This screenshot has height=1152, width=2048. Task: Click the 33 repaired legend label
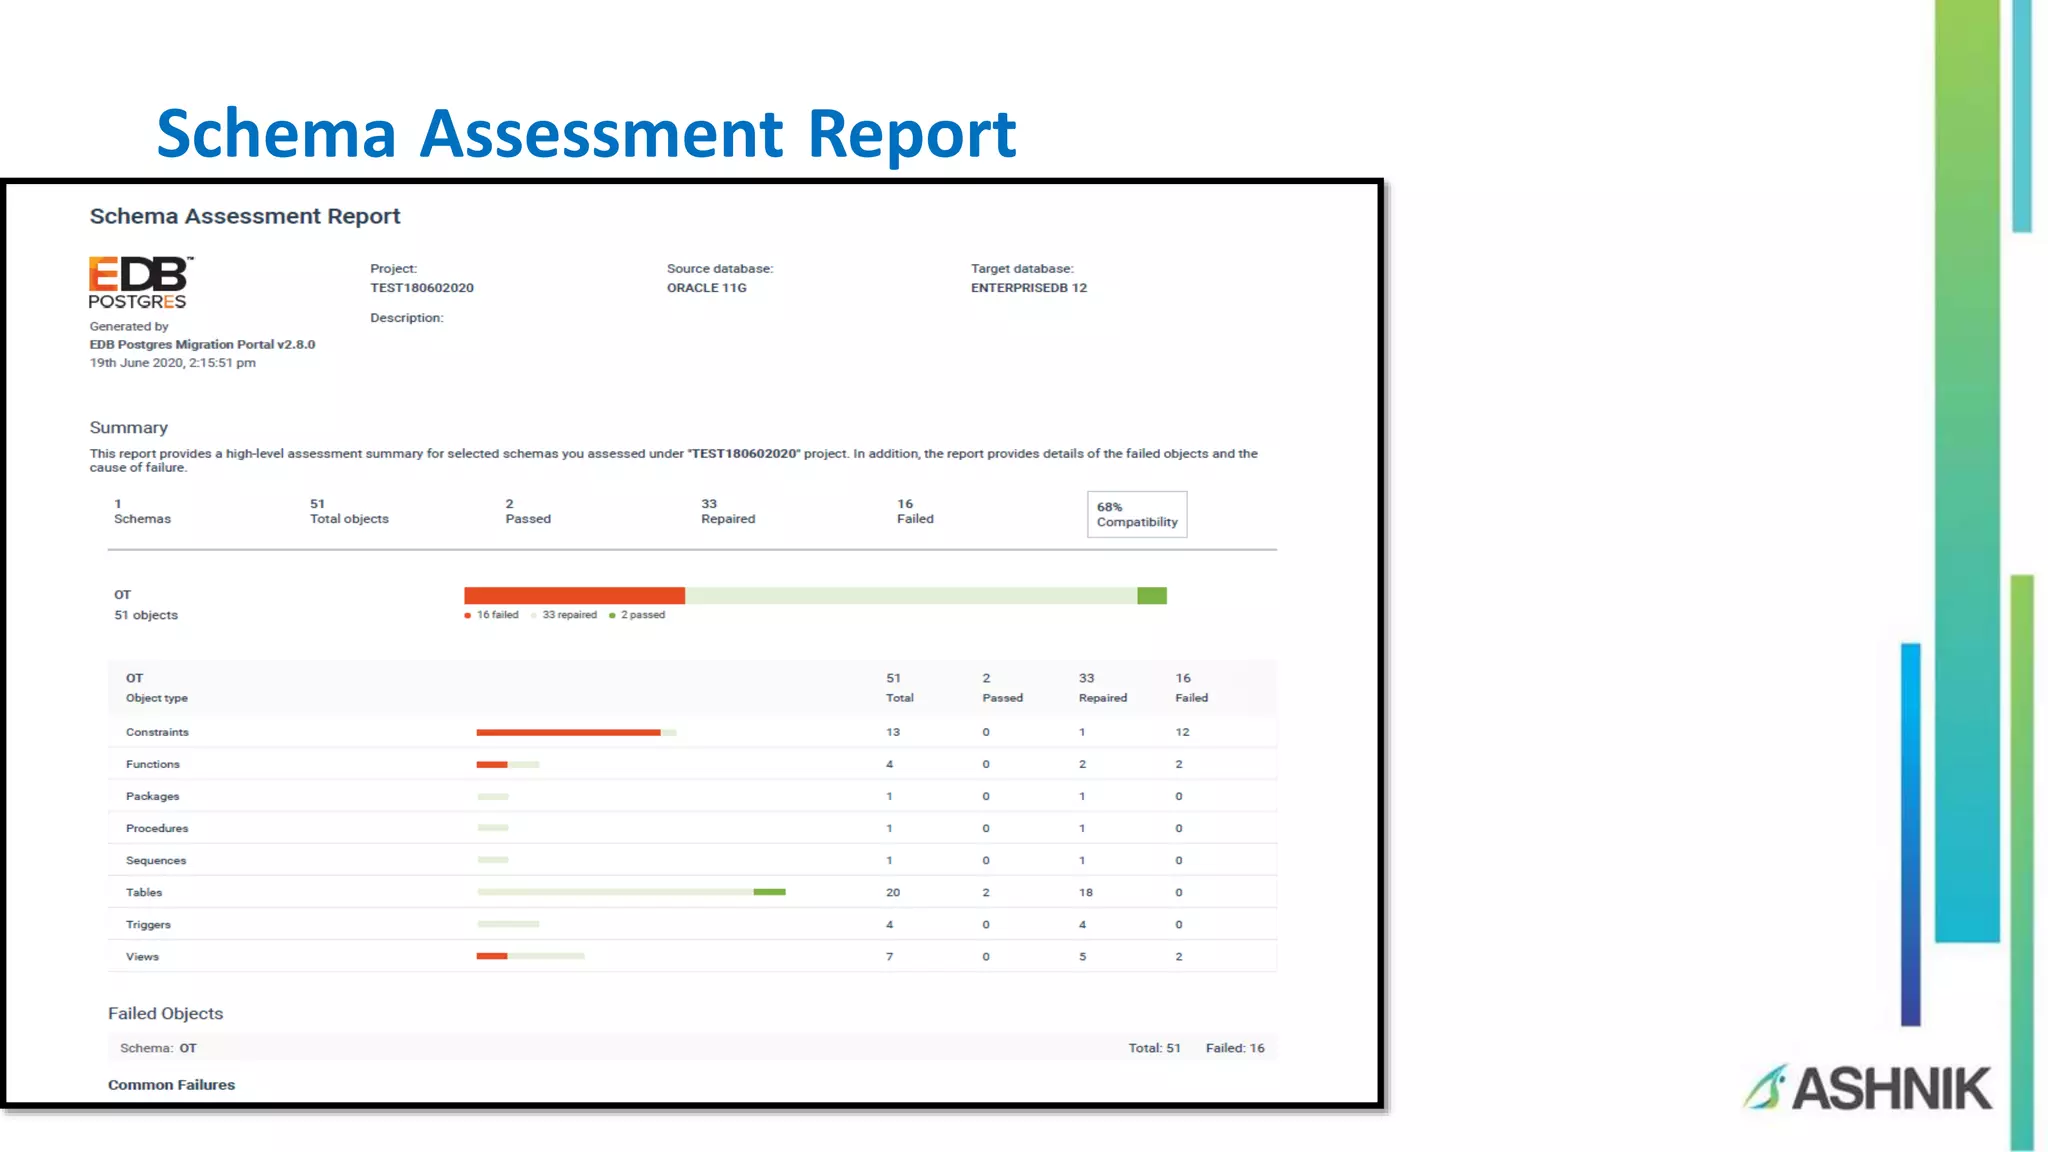[569, 615]
